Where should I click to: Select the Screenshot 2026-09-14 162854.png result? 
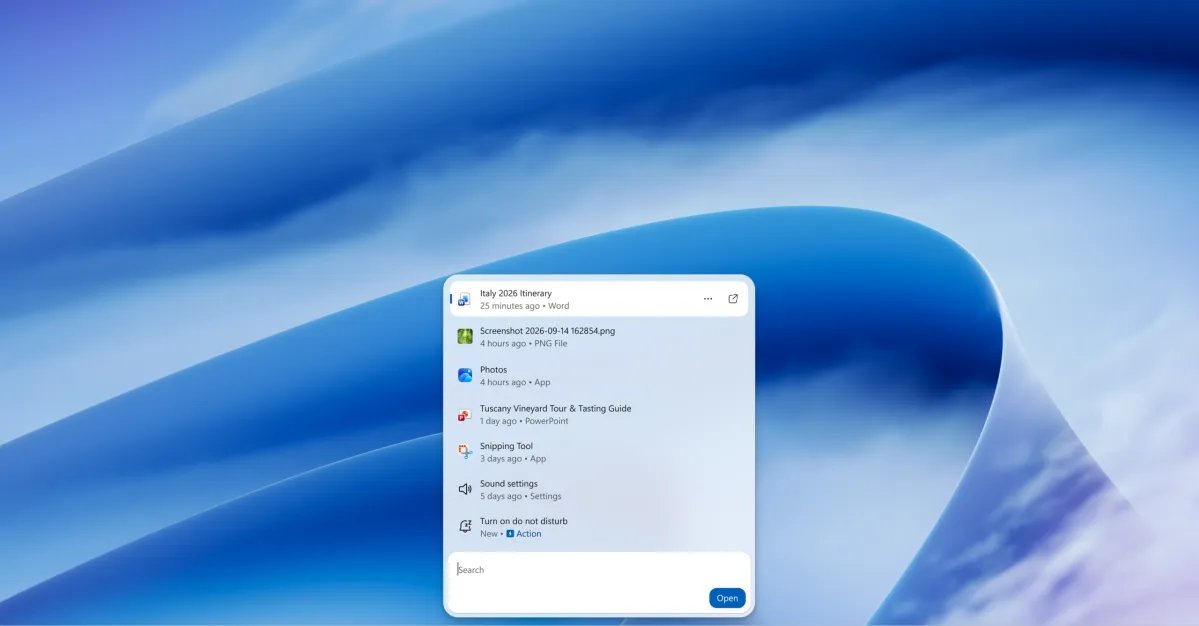(x=599, y=337)
